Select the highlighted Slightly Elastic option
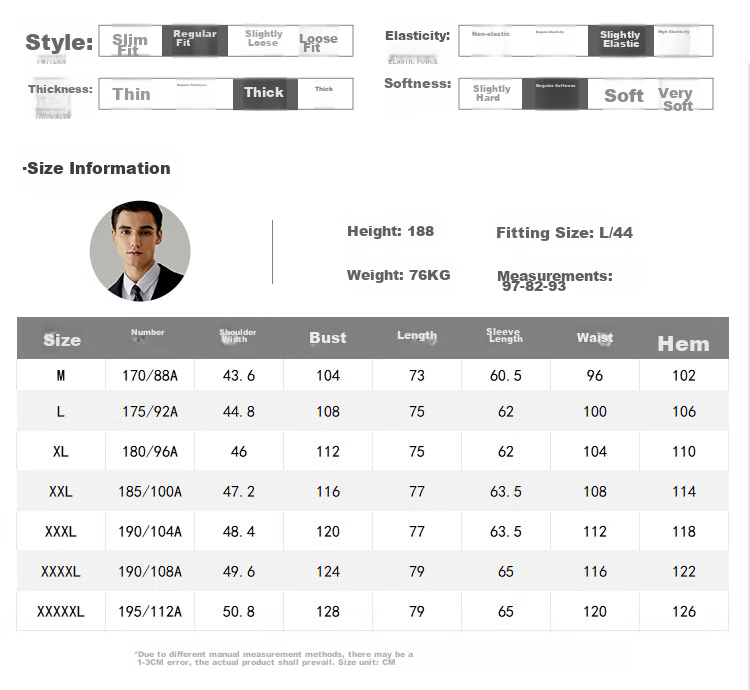 [x=620, y=41]
